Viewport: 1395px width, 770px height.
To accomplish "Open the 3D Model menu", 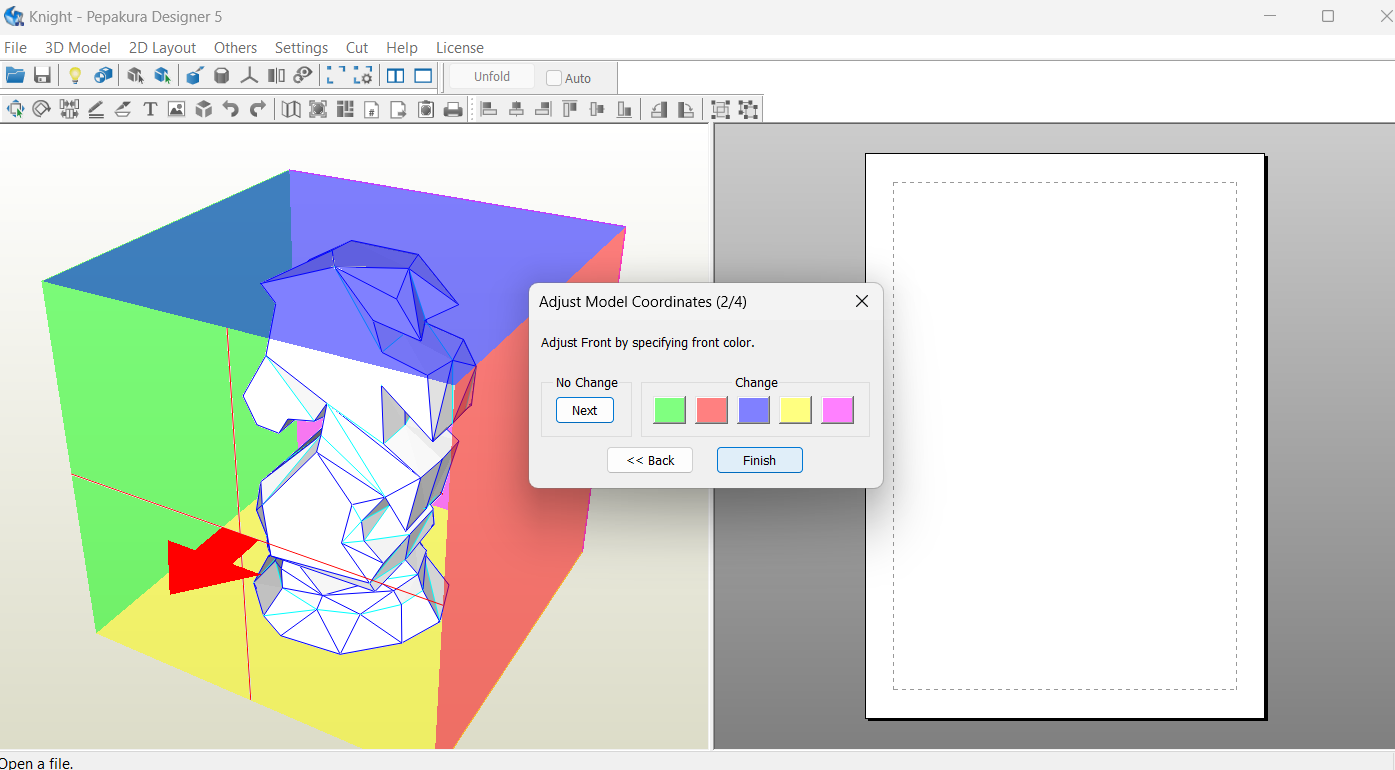I will [77, 48].
